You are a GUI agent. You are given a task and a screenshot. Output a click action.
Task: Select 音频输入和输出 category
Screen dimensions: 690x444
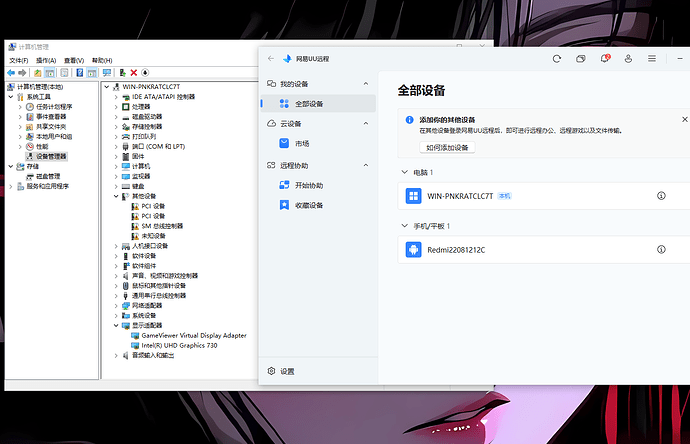click(148, 356)
